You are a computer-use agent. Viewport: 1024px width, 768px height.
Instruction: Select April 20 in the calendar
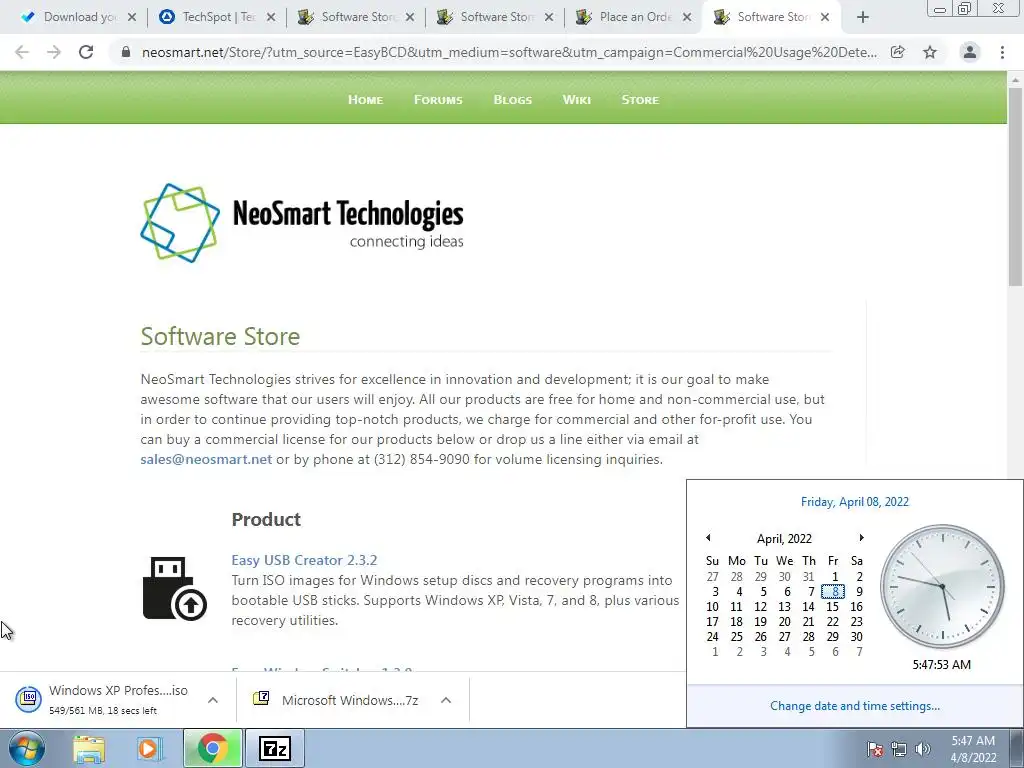tap(784, 622)
